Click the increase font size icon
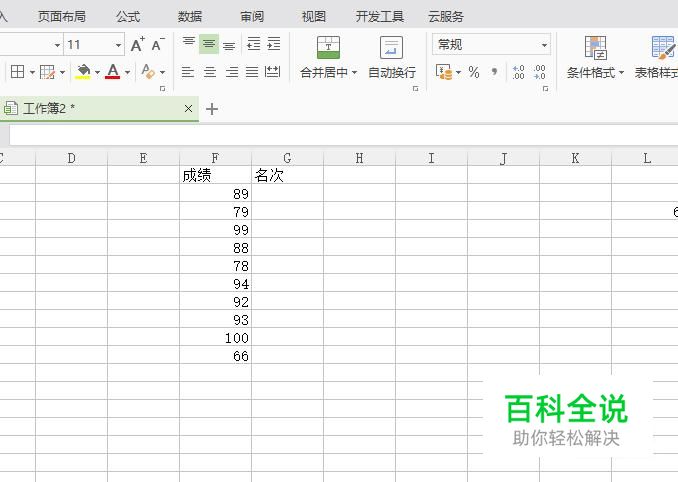 [x=138, y=45]
